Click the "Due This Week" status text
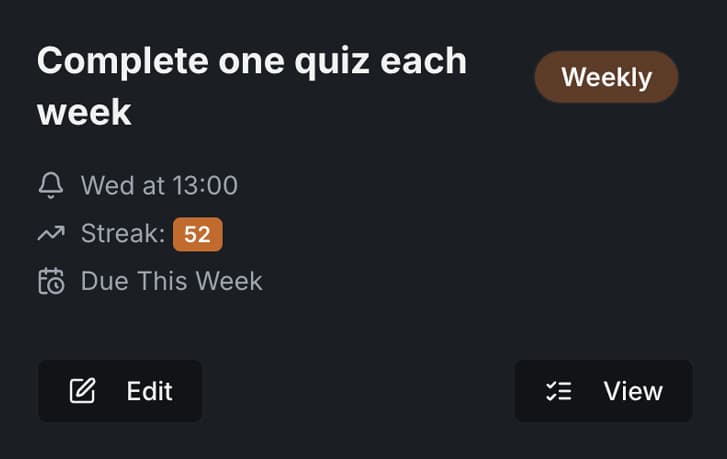 tap(171, 281)
